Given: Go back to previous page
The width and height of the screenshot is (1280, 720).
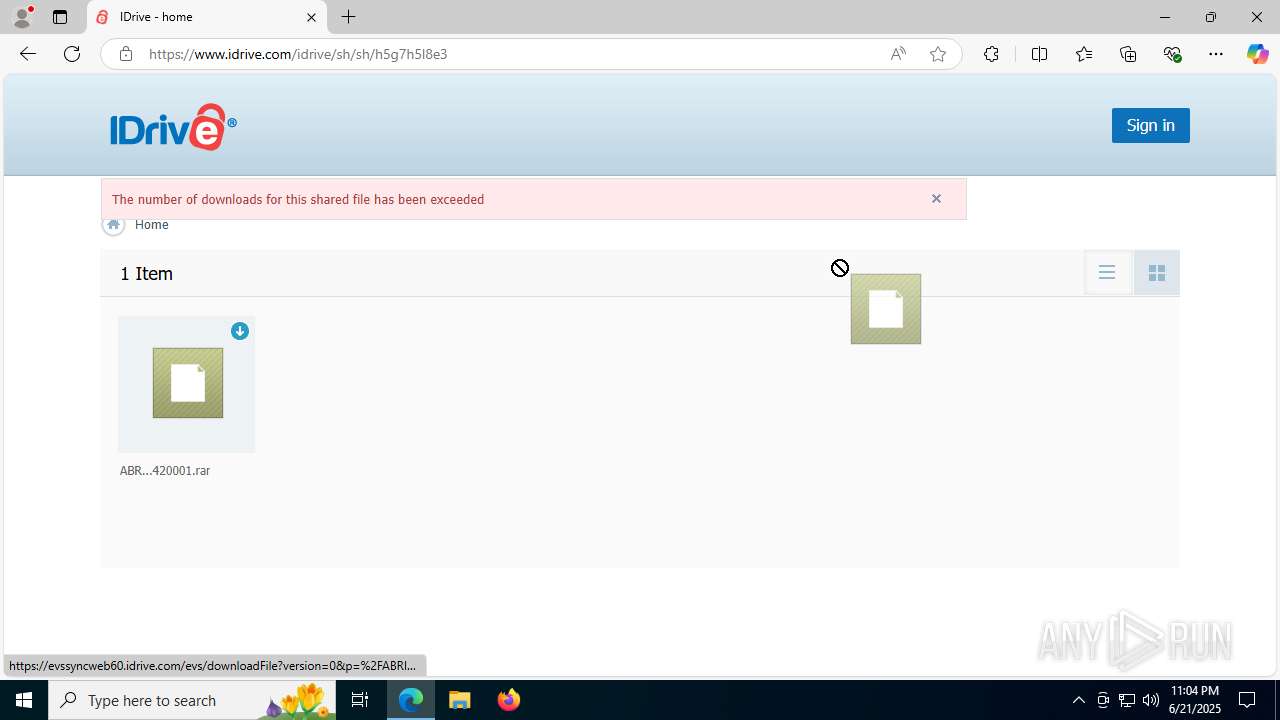Looking at the screenshot, I should click(28, 54).
